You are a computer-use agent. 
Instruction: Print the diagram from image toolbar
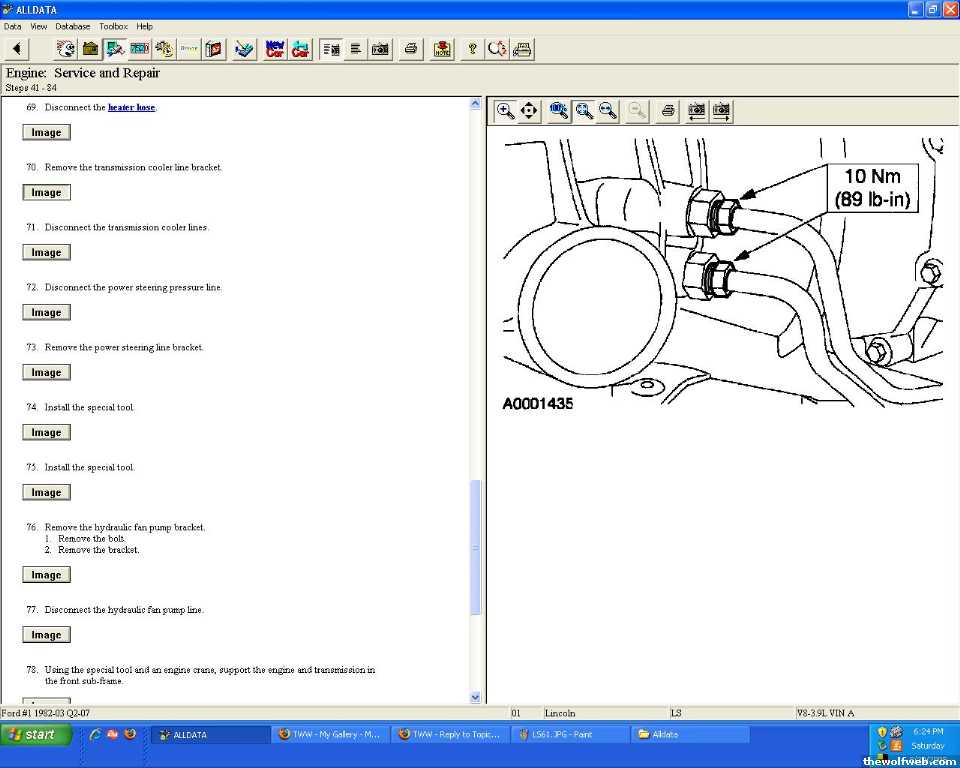(x=668, y=111)
